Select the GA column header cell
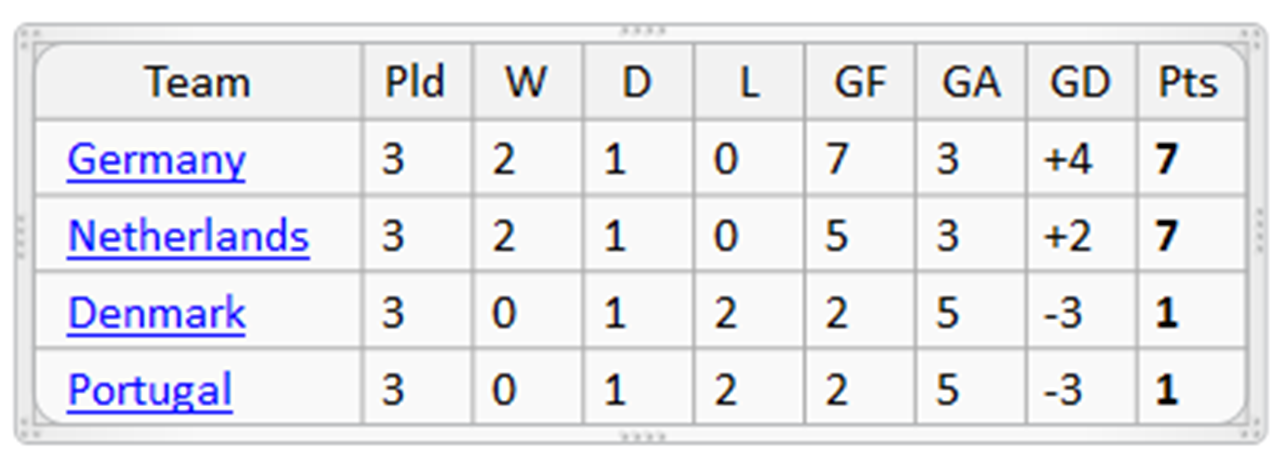This screenshot has width=1287, height=456. click(x=970, y=83)
